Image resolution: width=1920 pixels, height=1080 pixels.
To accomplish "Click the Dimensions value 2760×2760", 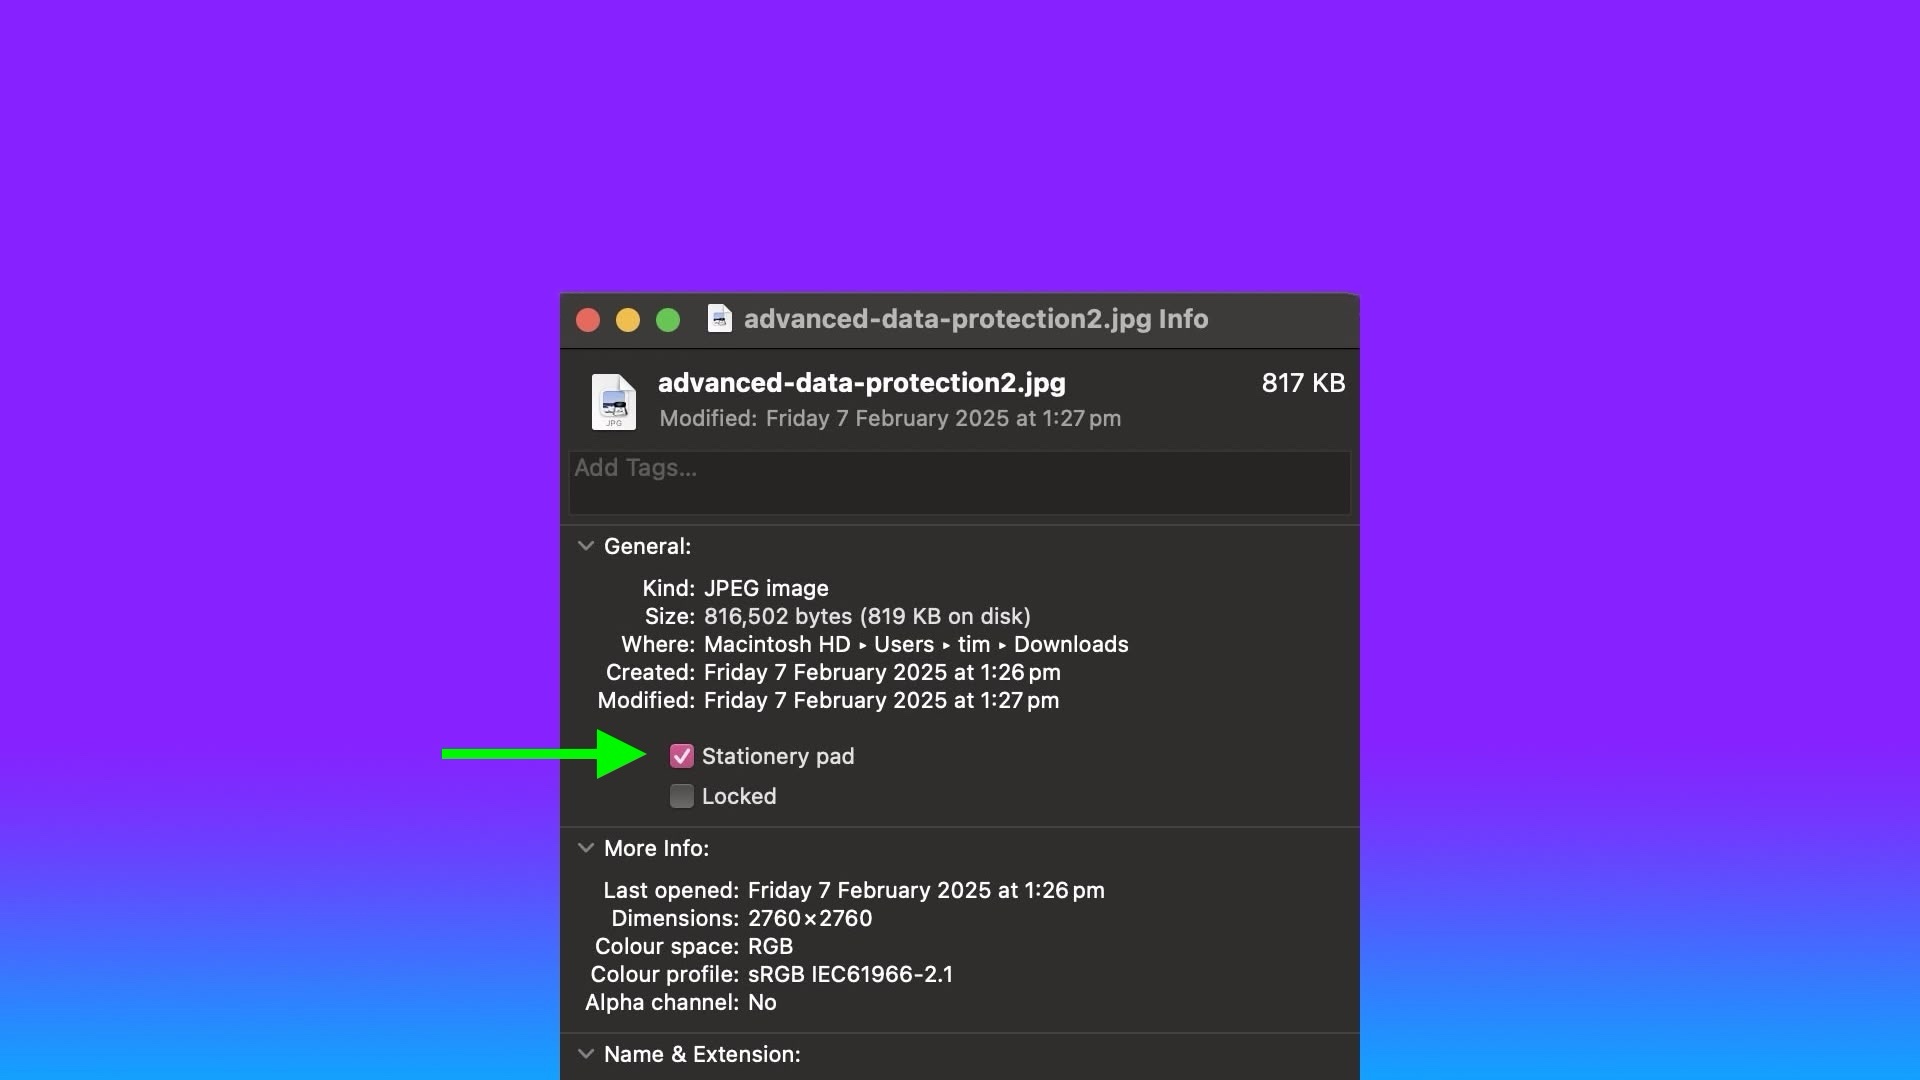I will [810, 918].
